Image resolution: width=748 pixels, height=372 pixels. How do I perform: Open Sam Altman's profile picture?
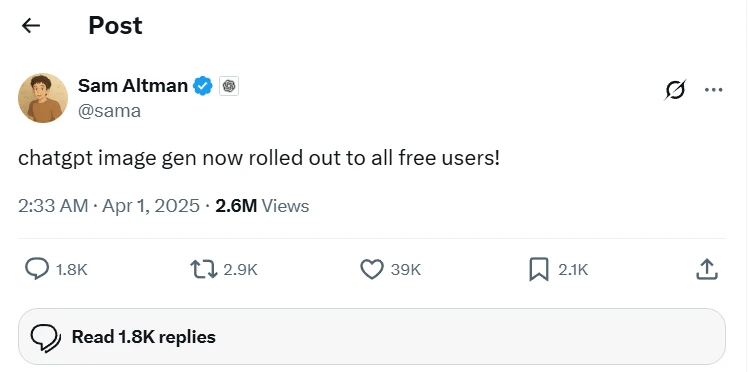click(43, 98)
